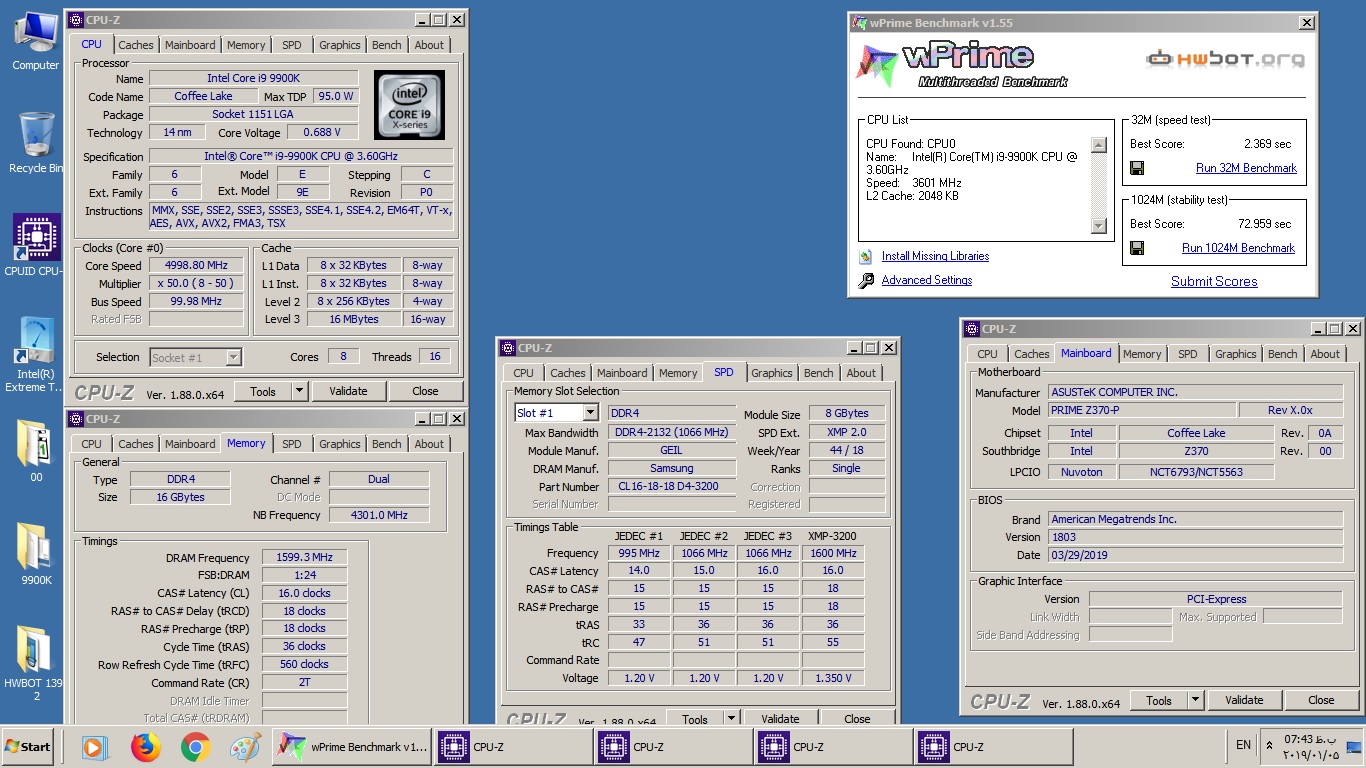Open the Mainboard tab in Memory window
The image size is (1366, 768).
[x=190, y=444]
